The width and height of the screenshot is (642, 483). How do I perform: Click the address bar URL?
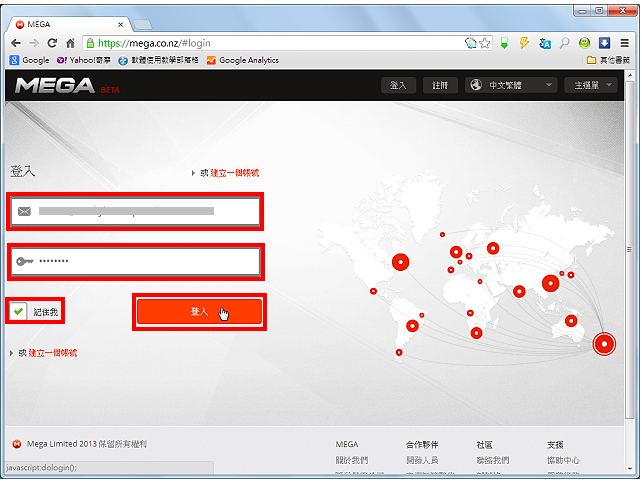point(154,43)
